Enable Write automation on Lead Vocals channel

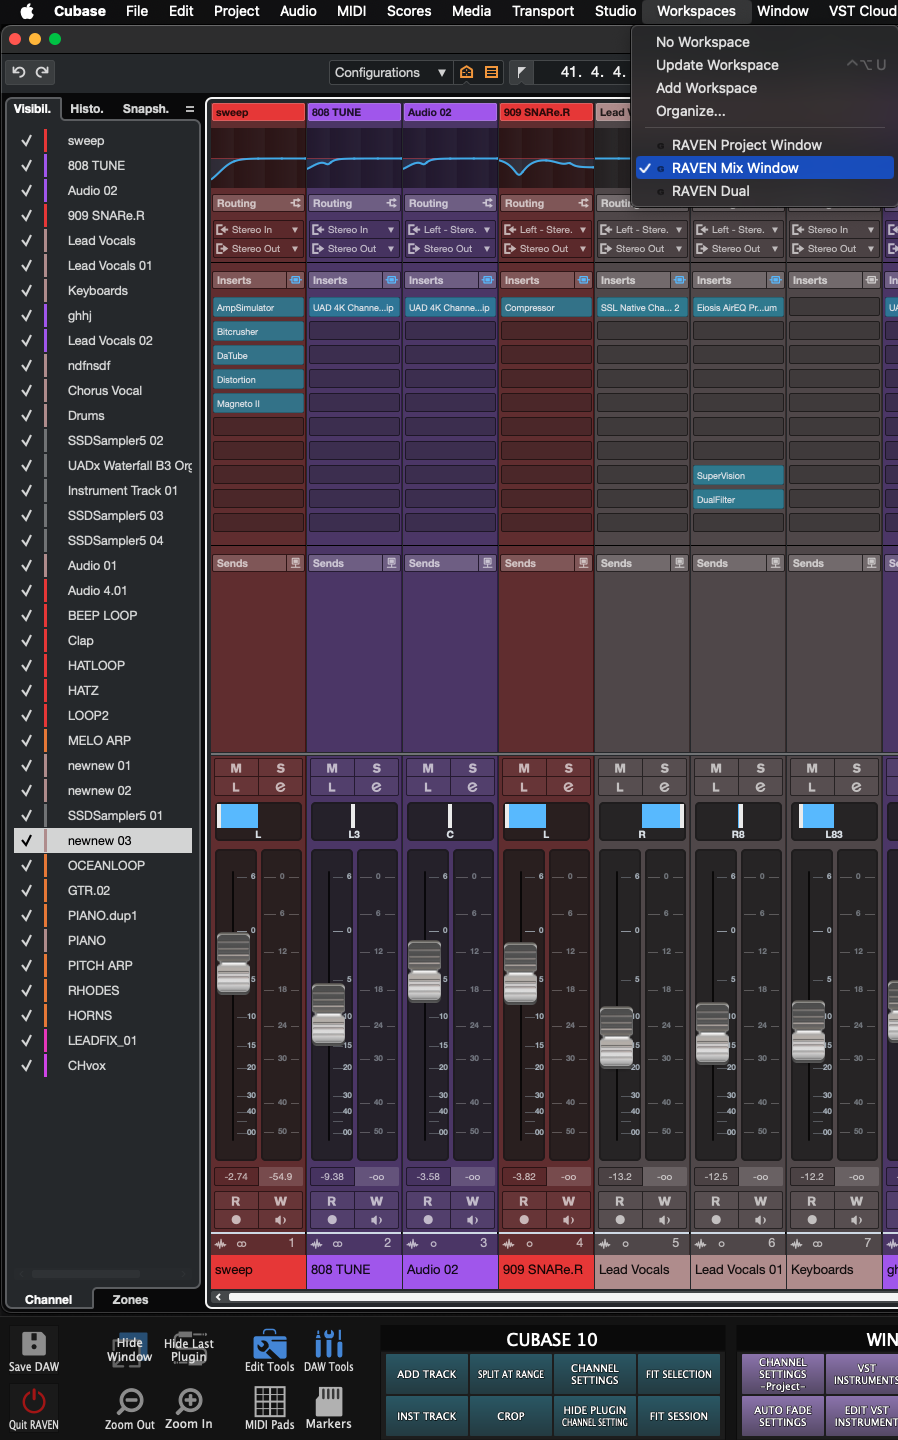click(665, 1201)
